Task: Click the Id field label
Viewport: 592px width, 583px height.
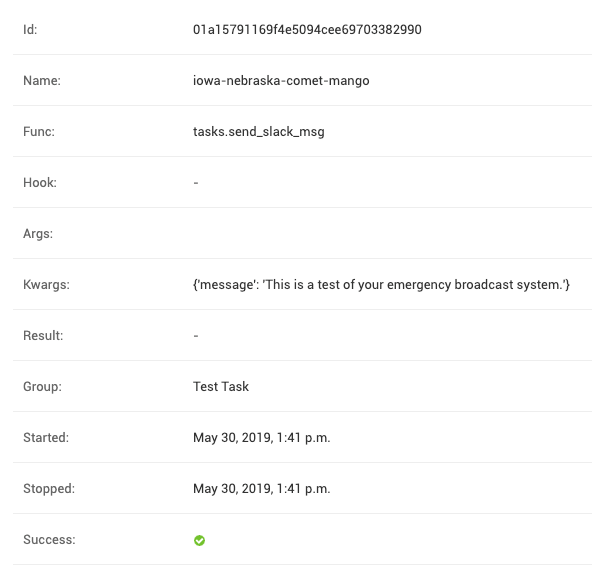Action: point(30,29)
